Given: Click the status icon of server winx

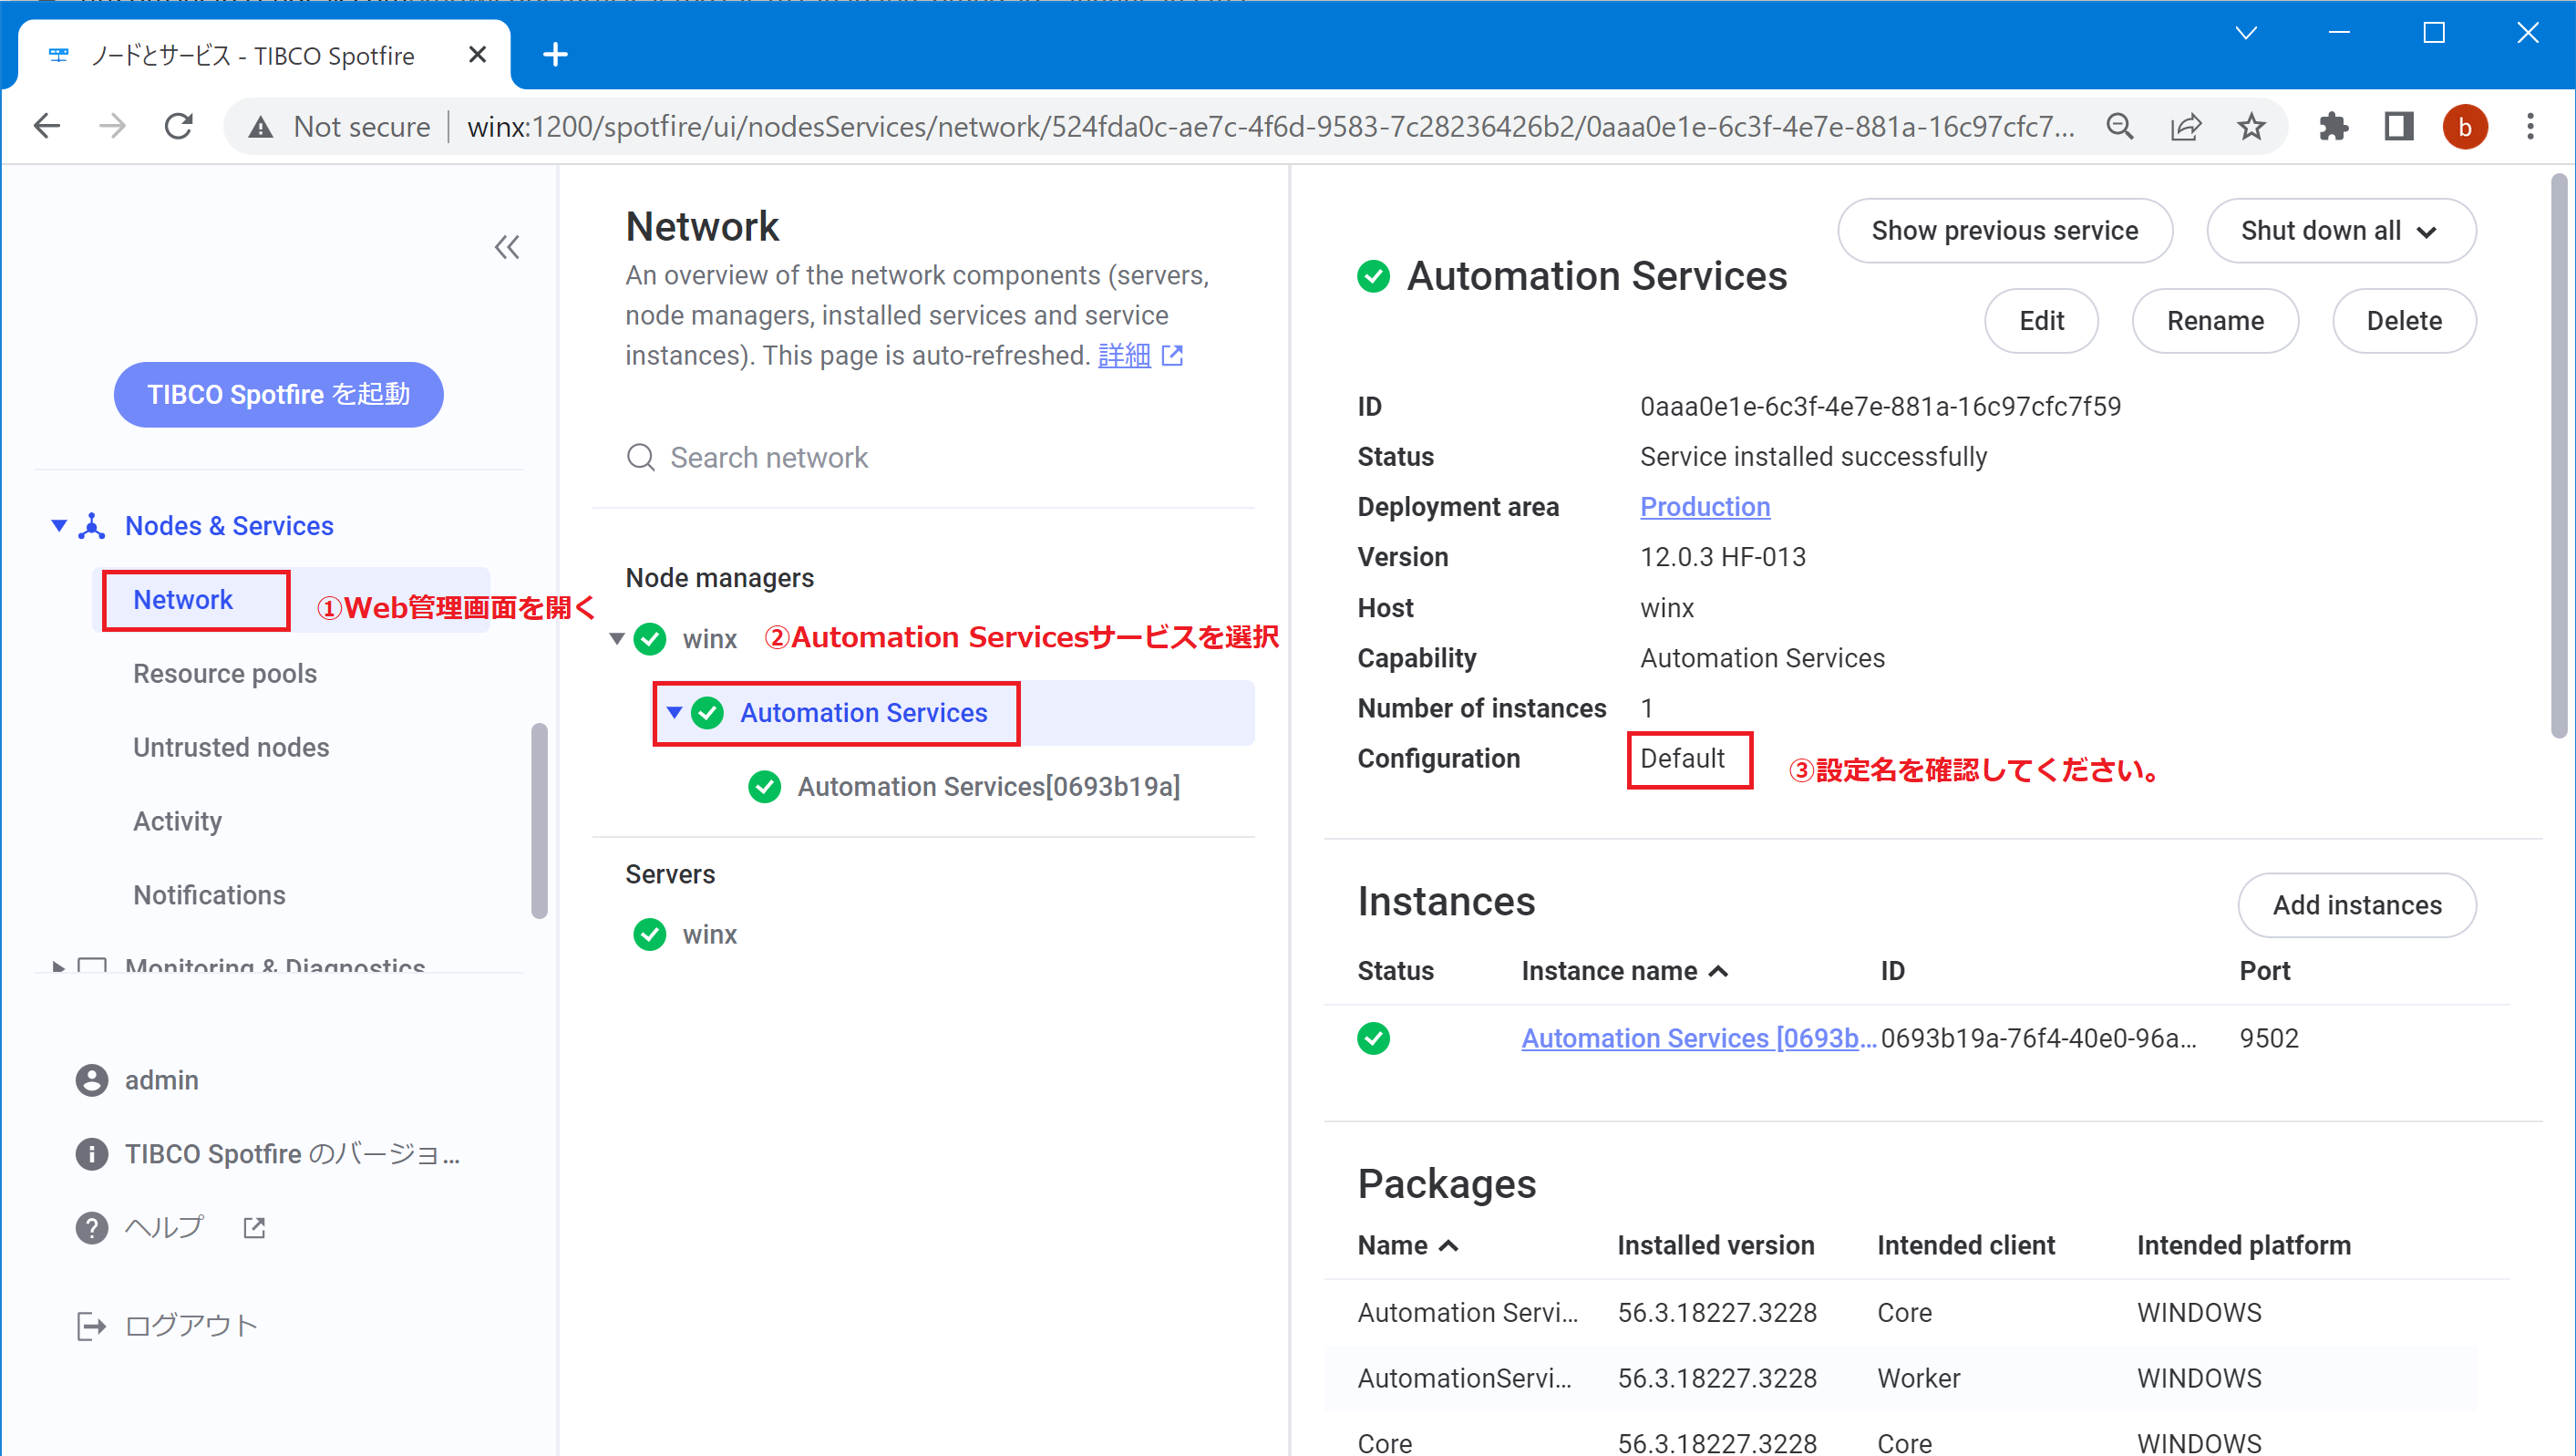Looking at the screenshot, I should pyautogui.click(x=650, y=935).
